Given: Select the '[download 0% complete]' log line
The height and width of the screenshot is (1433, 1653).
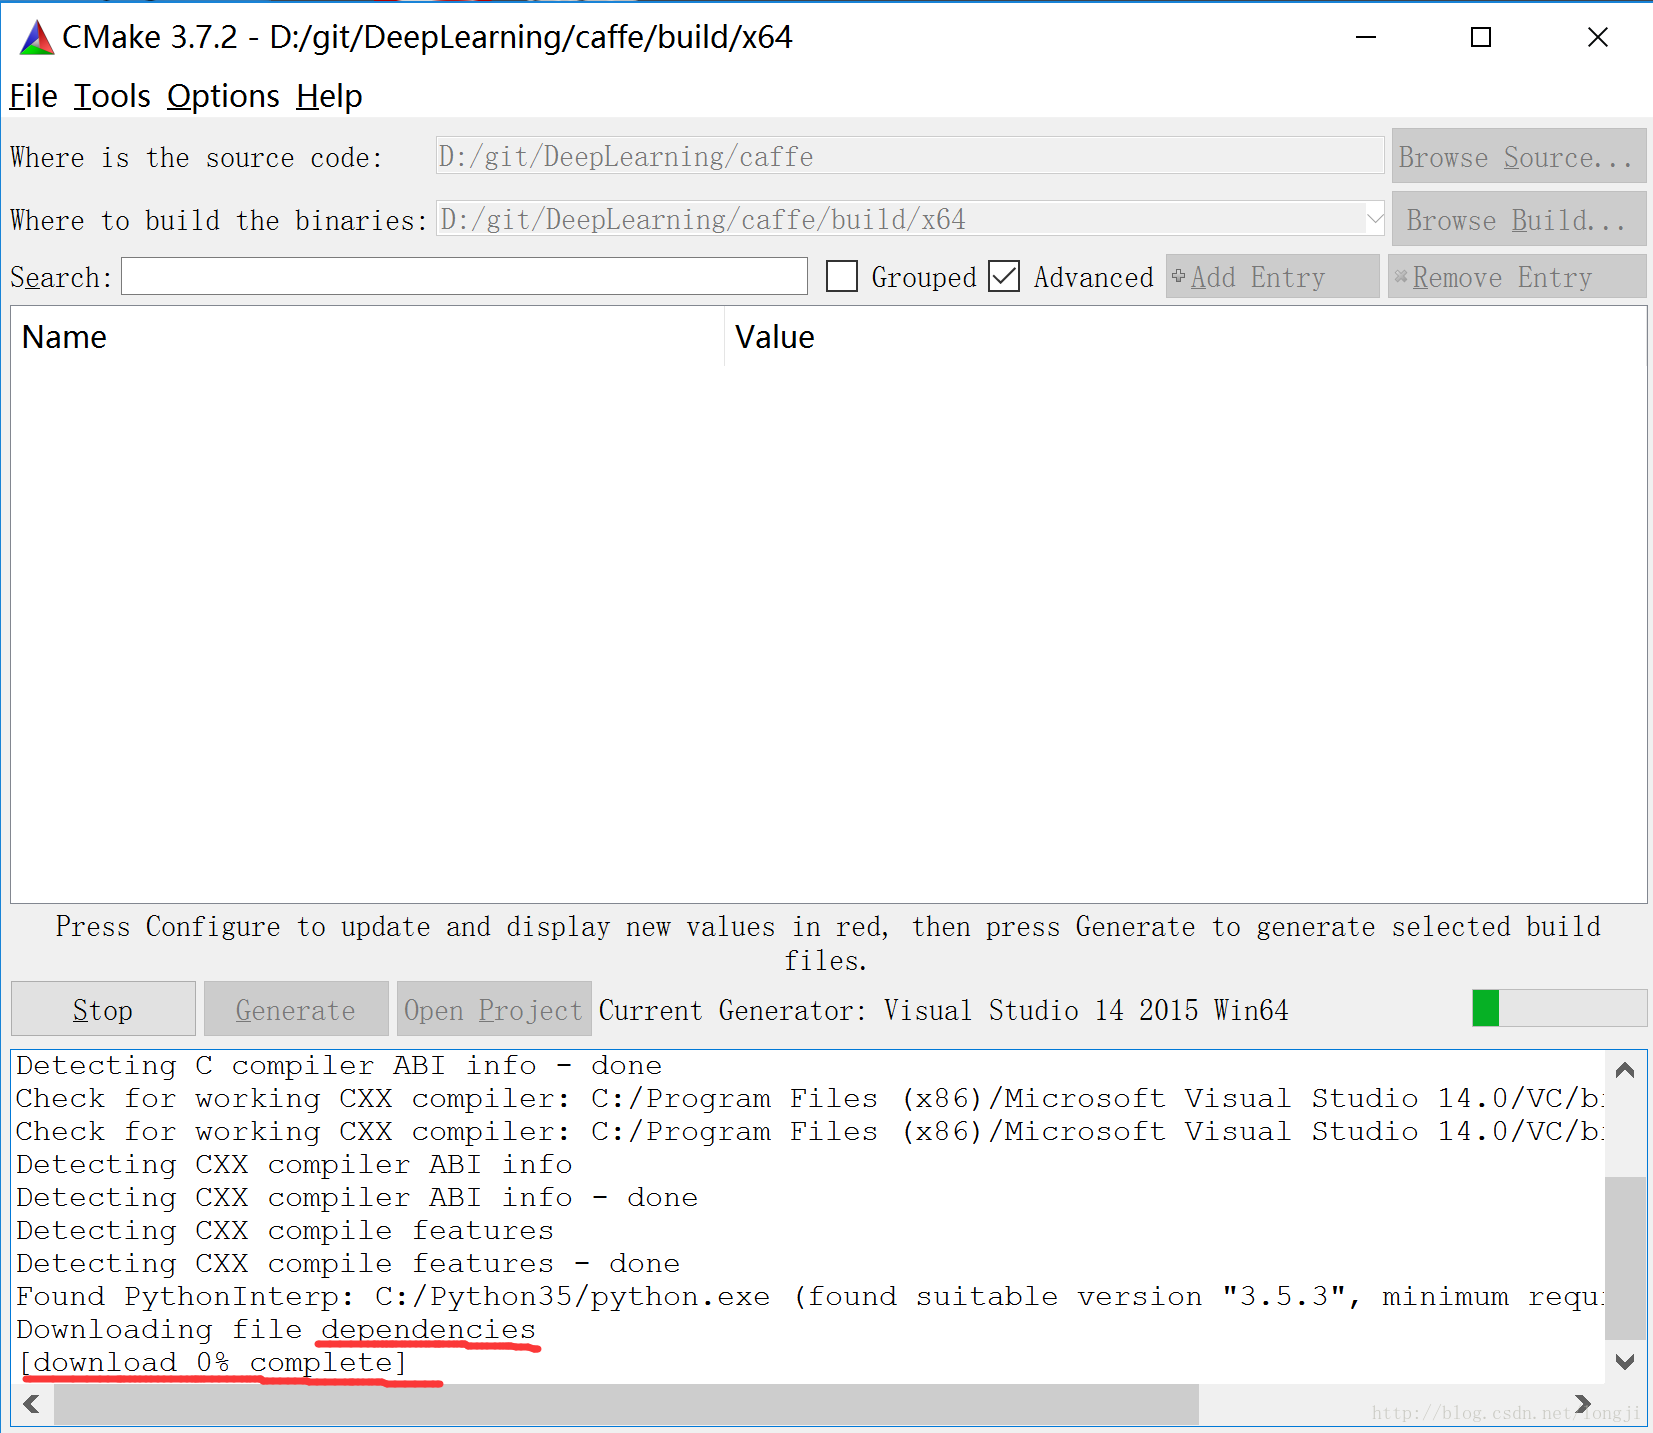Looking at the screenshot, I should [212, 1362].
